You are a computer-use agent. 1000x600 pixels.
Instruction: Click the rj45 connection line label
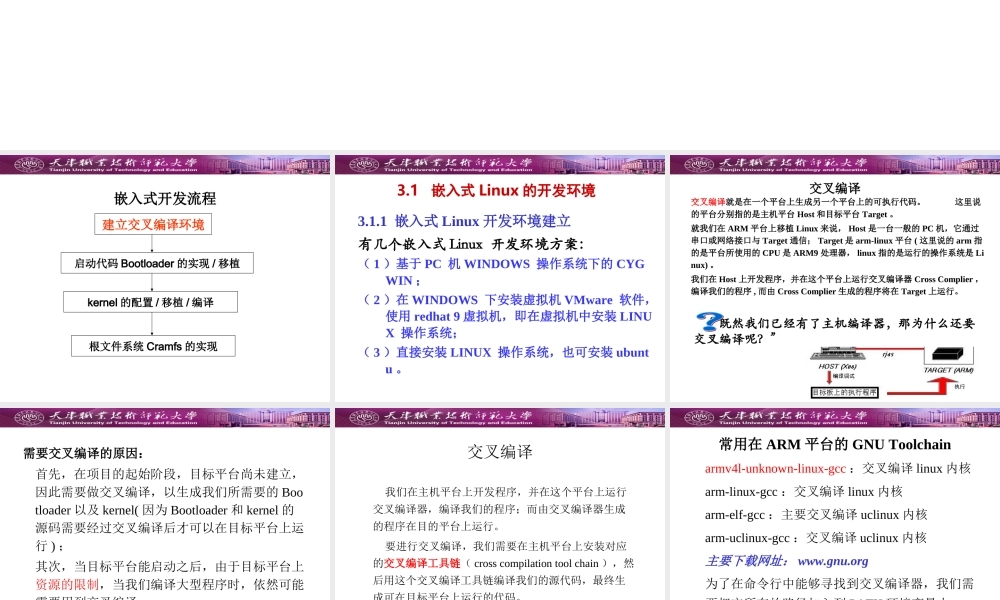886,352
